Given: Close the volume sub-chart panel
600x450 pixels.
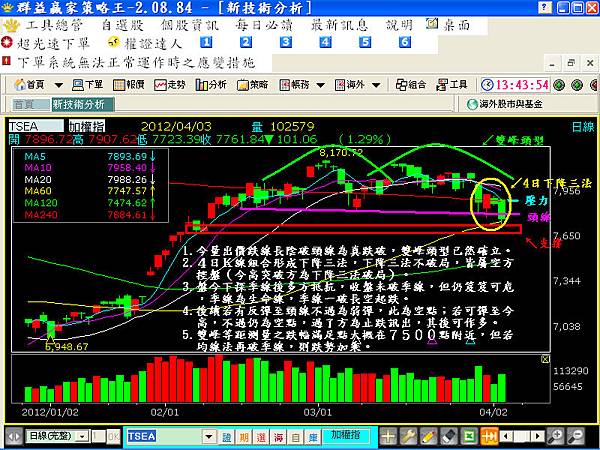Looking at the screenshot, I should pos(545,359).
